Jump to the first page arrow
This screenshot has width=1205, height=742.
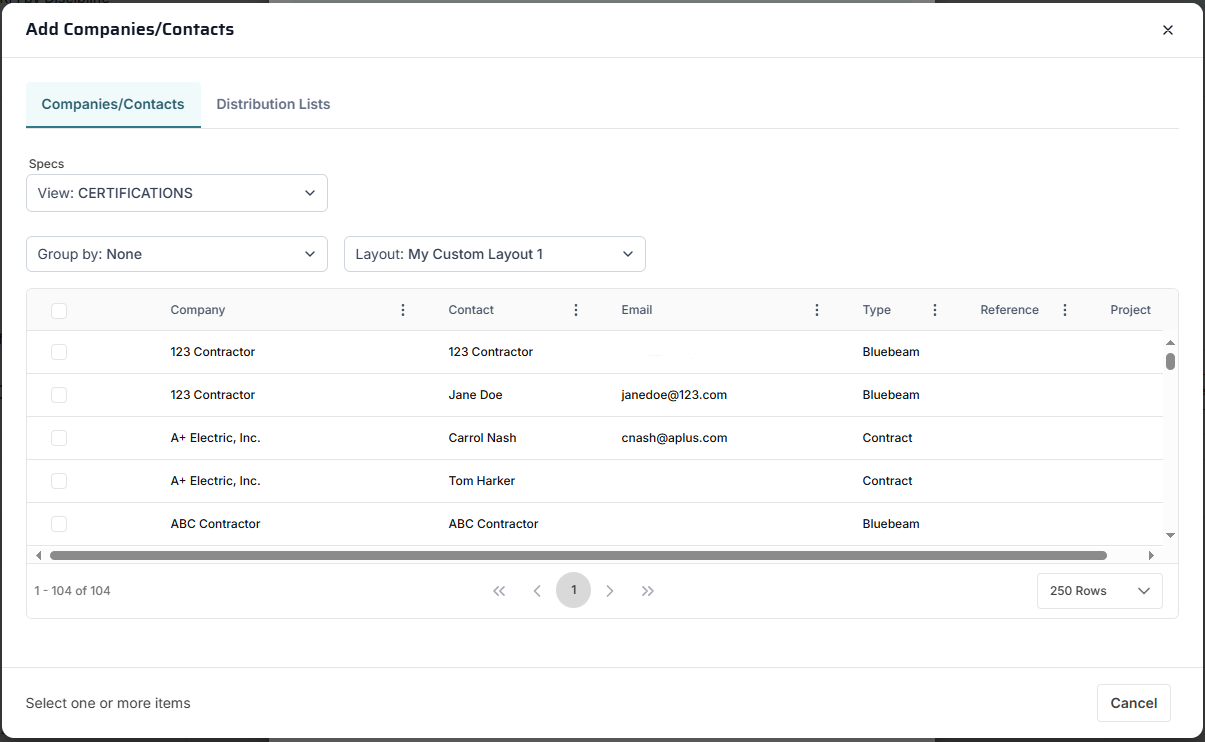tap(499, 591)
